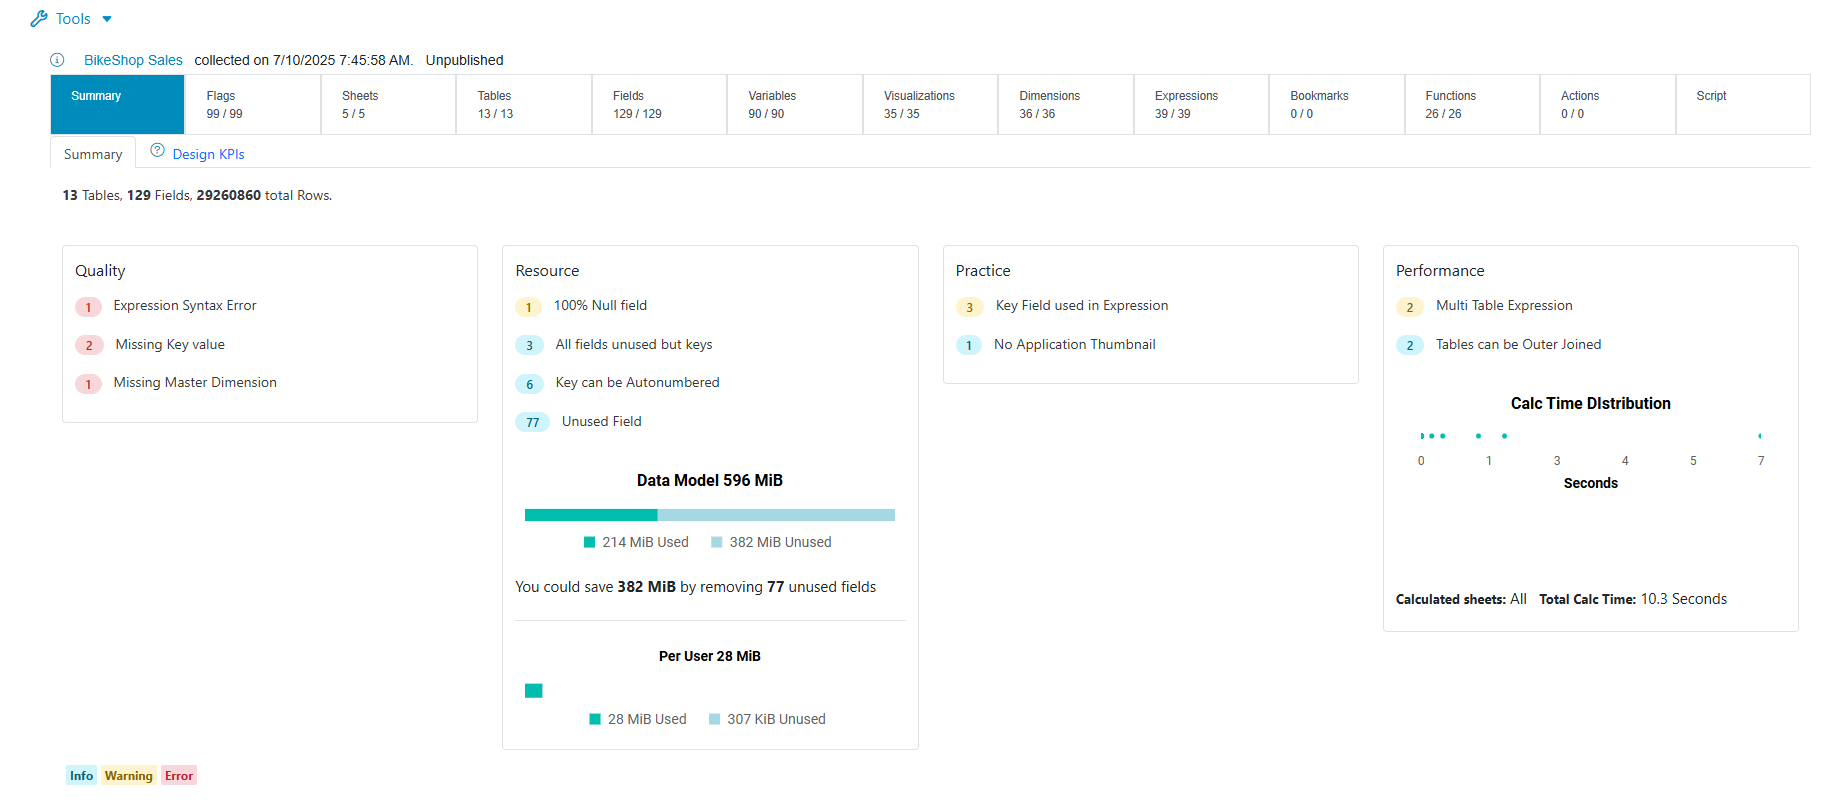The height and width of the screenshot is (802, 1821).
Task: Click the Multi Table Expression count badge
Action: tap(1409, 307)
